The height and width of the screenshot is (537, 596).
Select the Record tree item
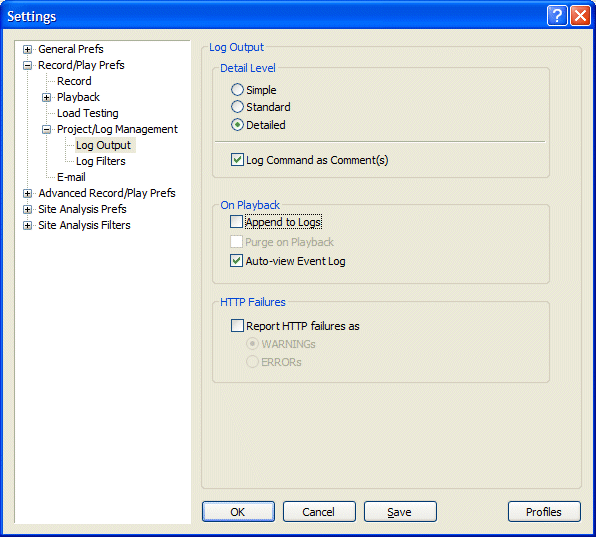click(x=74, y=81)
